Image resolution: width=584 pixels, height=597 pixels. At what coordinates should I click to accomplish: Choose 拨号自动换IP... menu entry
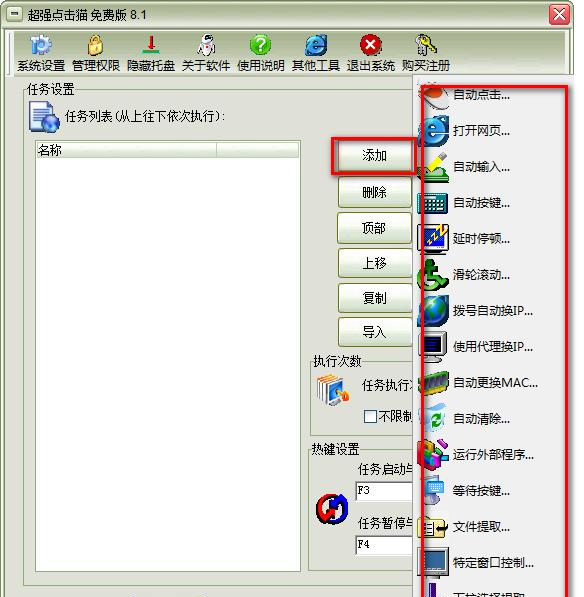pyautogui.click(x=493, y=311)
